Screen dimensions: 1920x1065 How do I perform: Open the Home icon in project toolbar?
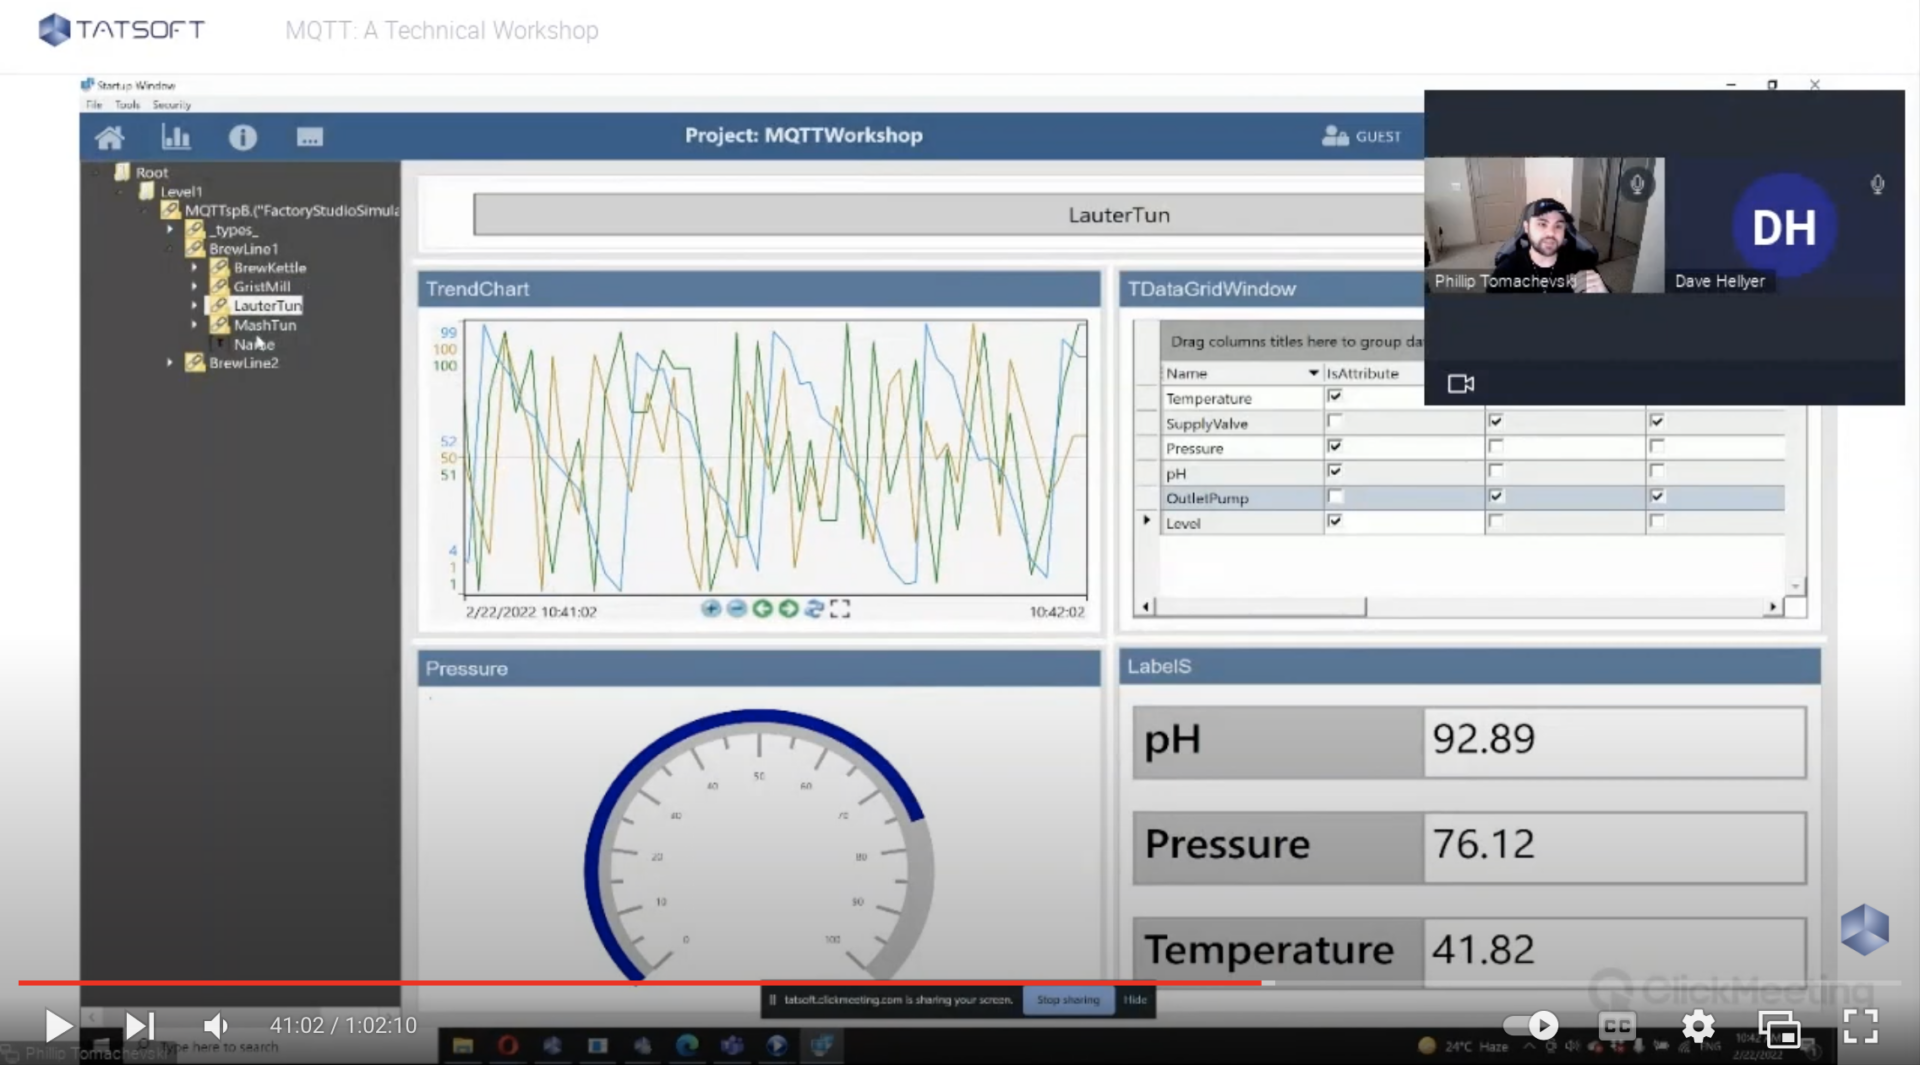[x=110, y=137]
